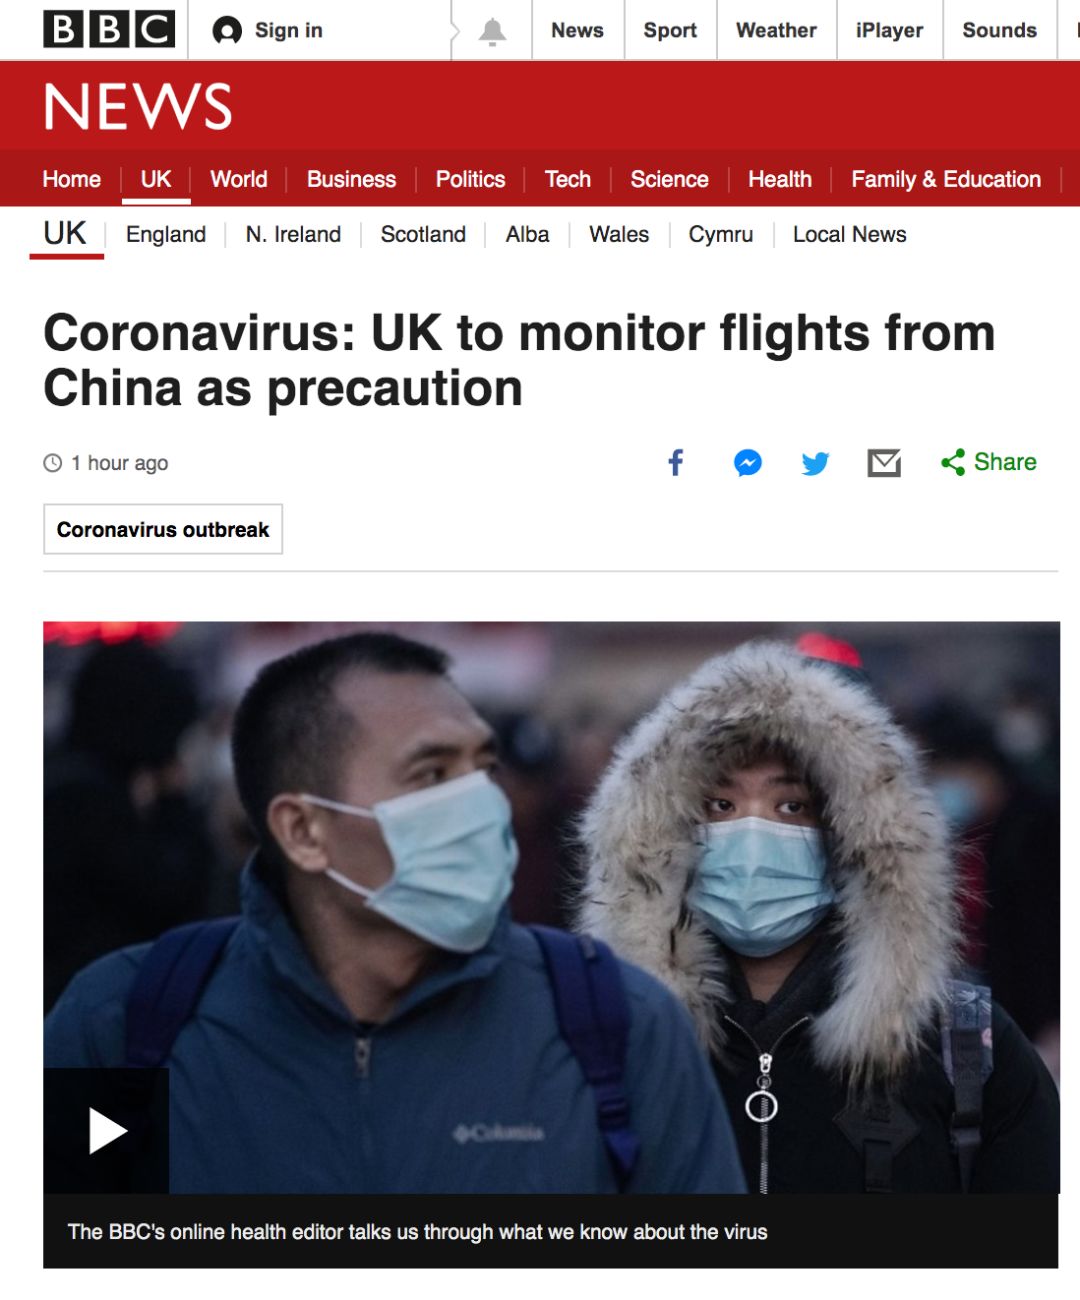This screenshot has height=1300, width=1080.
Task: Click the Sign in profile icon
Action: (227, 31)
